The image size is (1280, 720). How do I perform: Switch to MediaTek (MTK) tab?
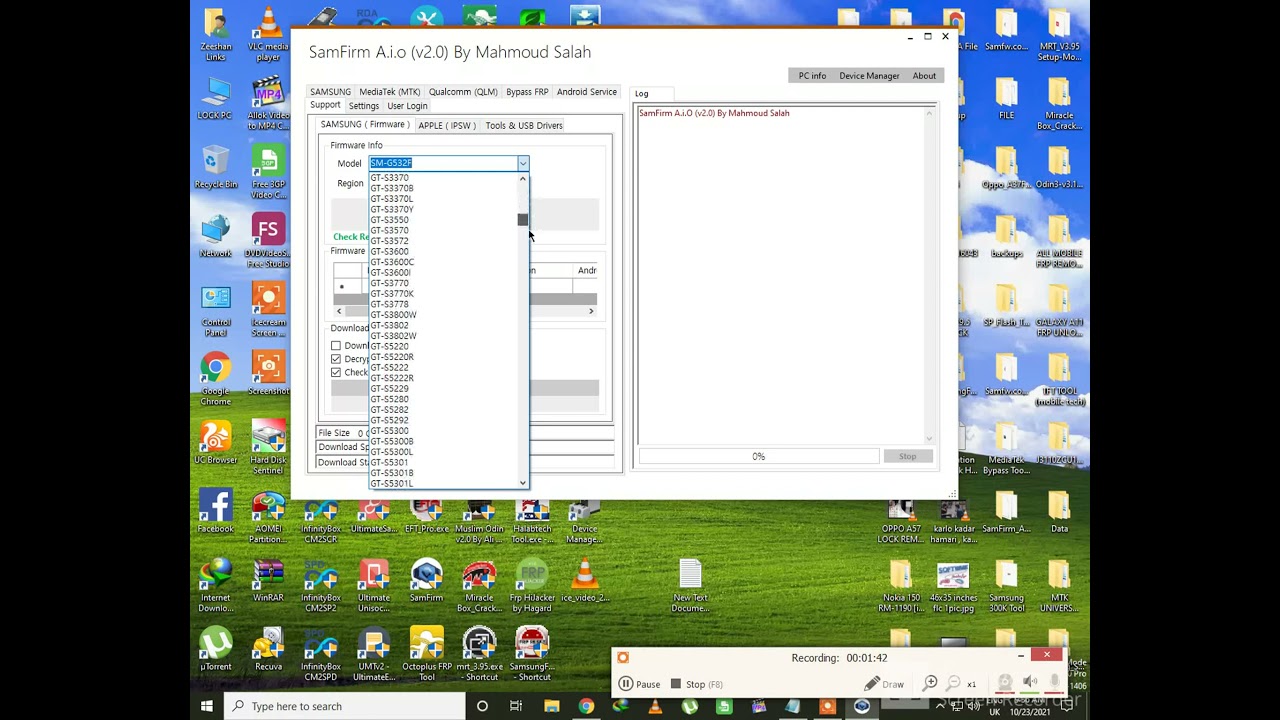390,92
